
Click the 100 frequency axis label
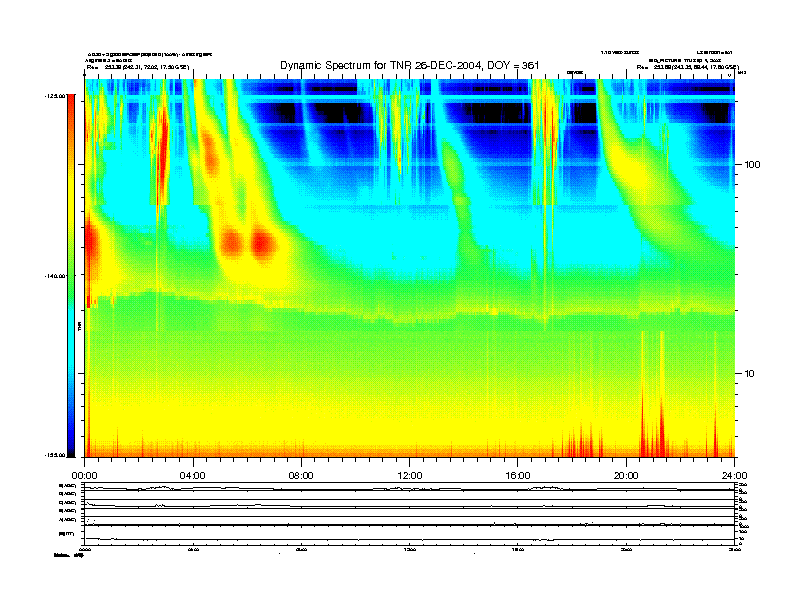[x=752, y=165]
